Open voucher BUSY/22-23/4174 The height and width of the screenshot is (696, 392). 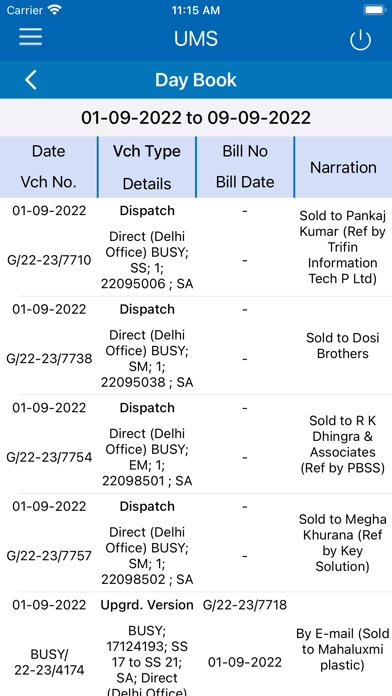(49, 662)
